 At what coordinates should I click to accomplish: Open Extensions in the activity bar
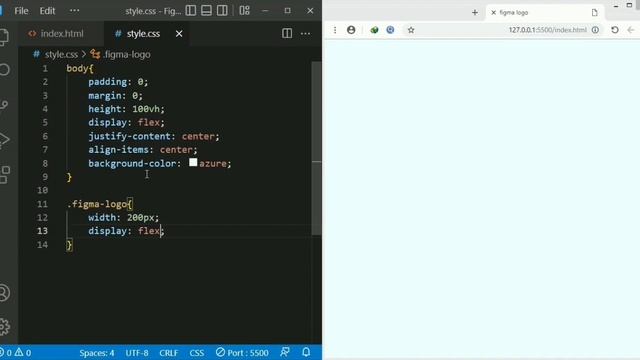pos(5,175)
